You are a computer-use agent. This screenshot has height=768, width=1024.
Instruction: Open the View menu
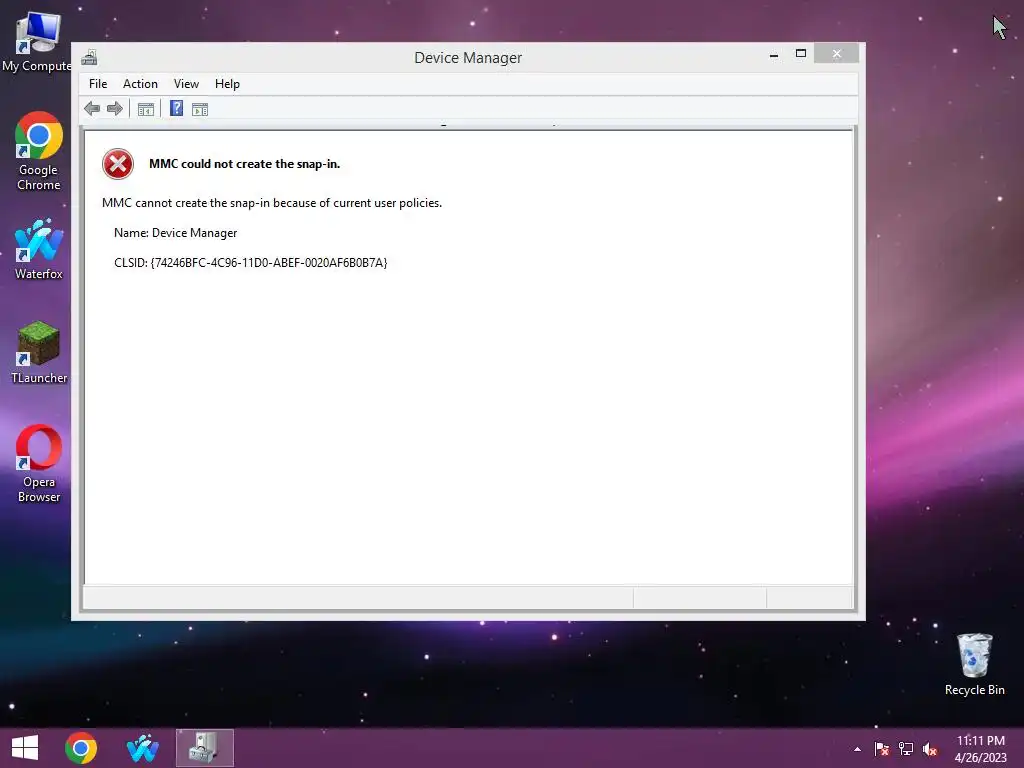[x=186, y=84]
